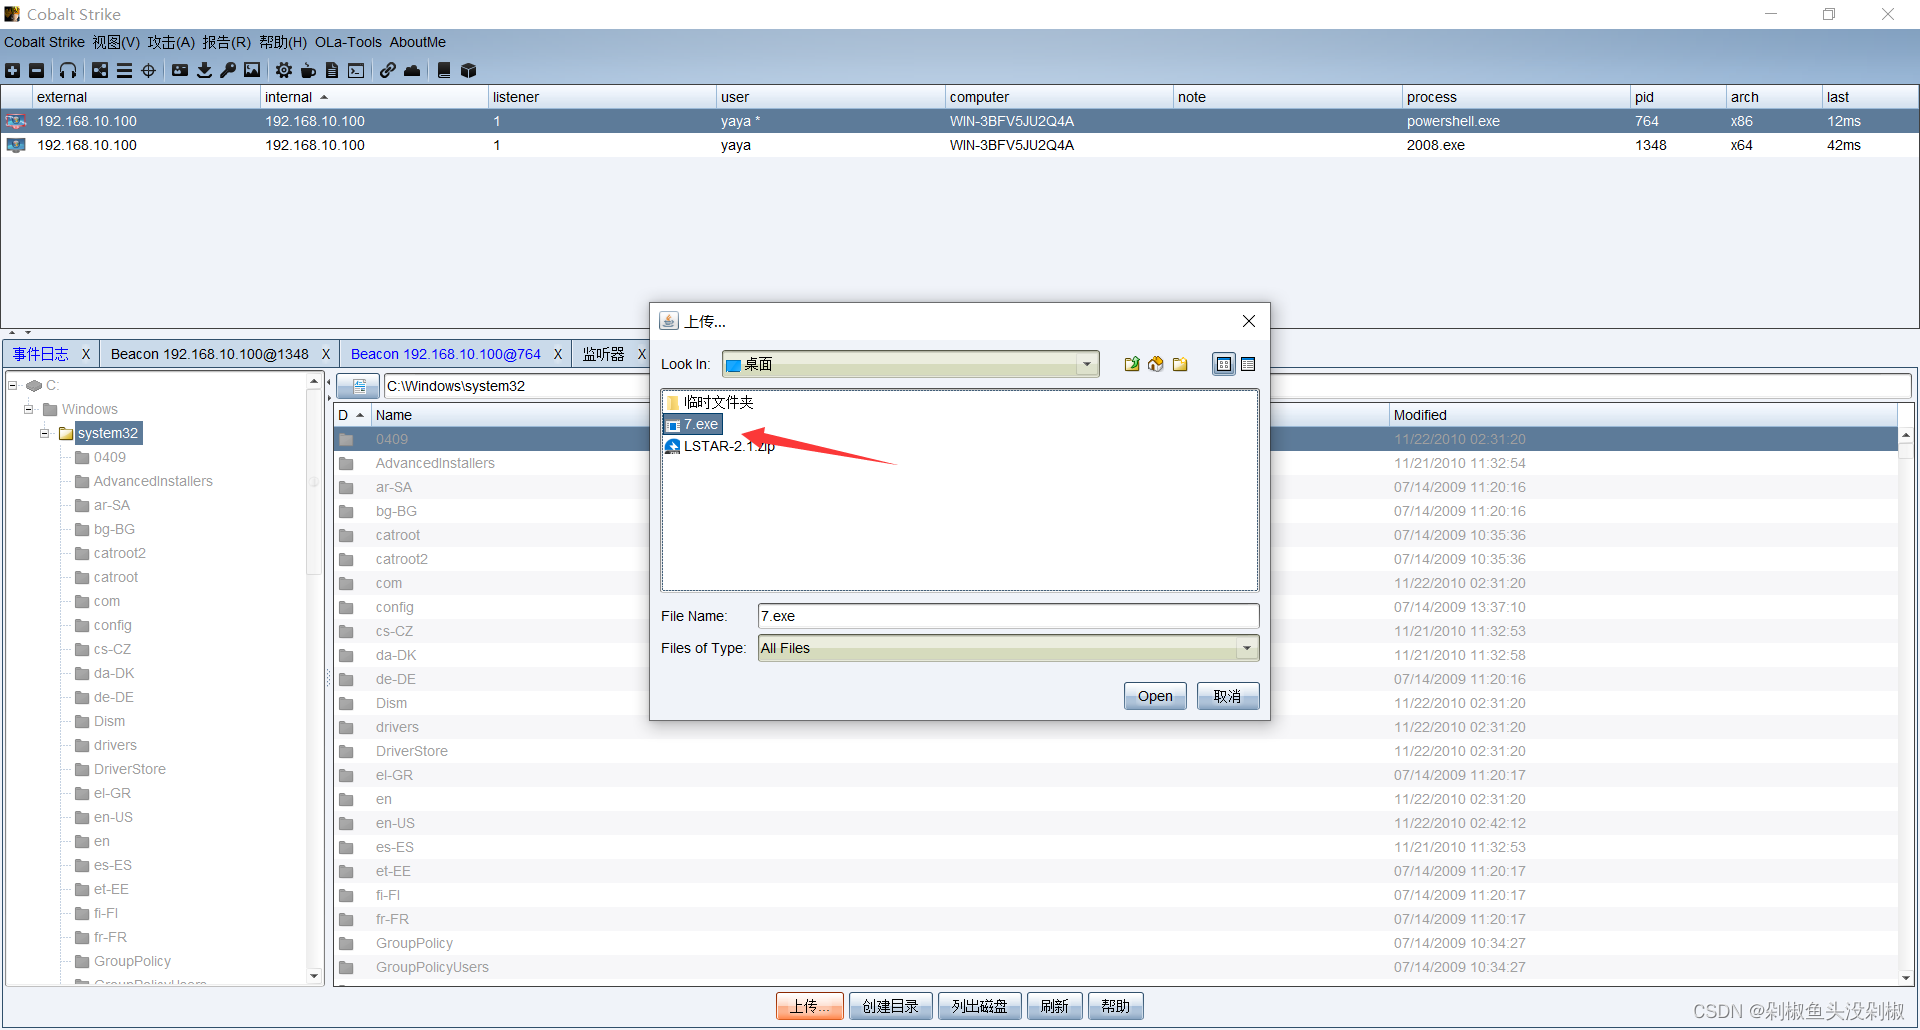Select the 2008.exe beacon row
Screen dimensions: 1920x1030
960,145
